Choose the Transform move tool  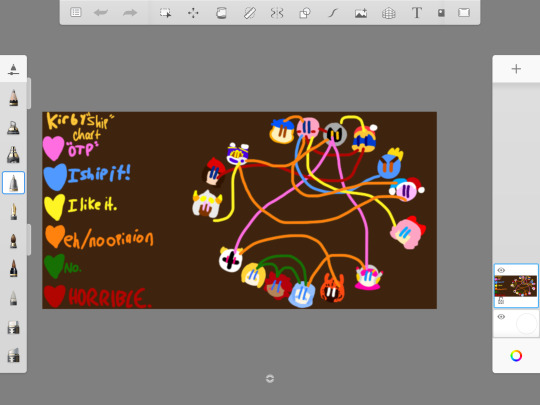pyautogui.click(x=193, y=13)
